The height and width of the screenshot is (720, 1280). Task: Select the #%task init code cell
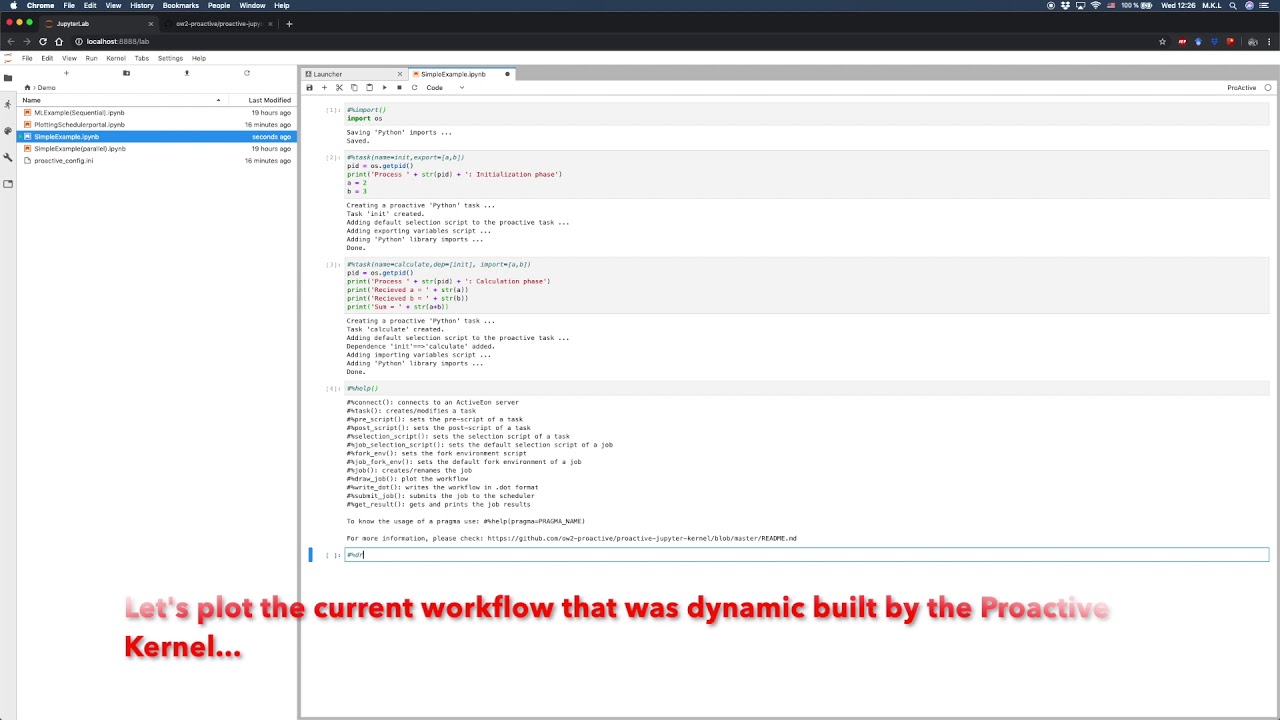[806, 174]
